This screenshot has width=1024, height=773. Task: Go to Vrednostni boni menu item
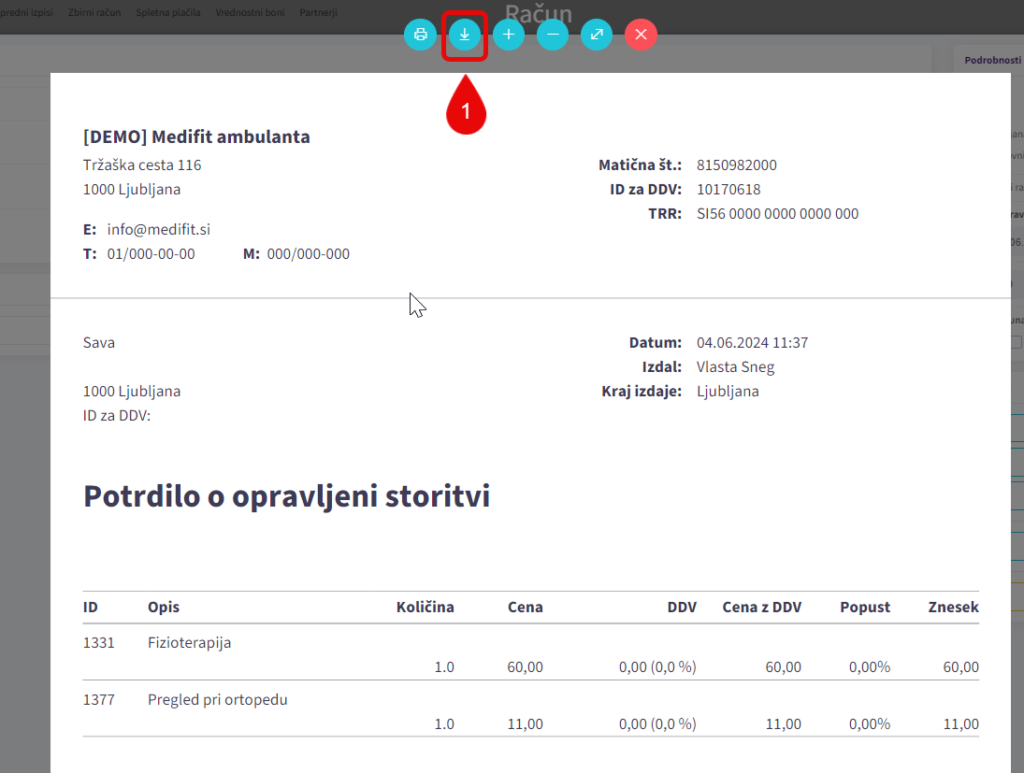click(248, 13)
